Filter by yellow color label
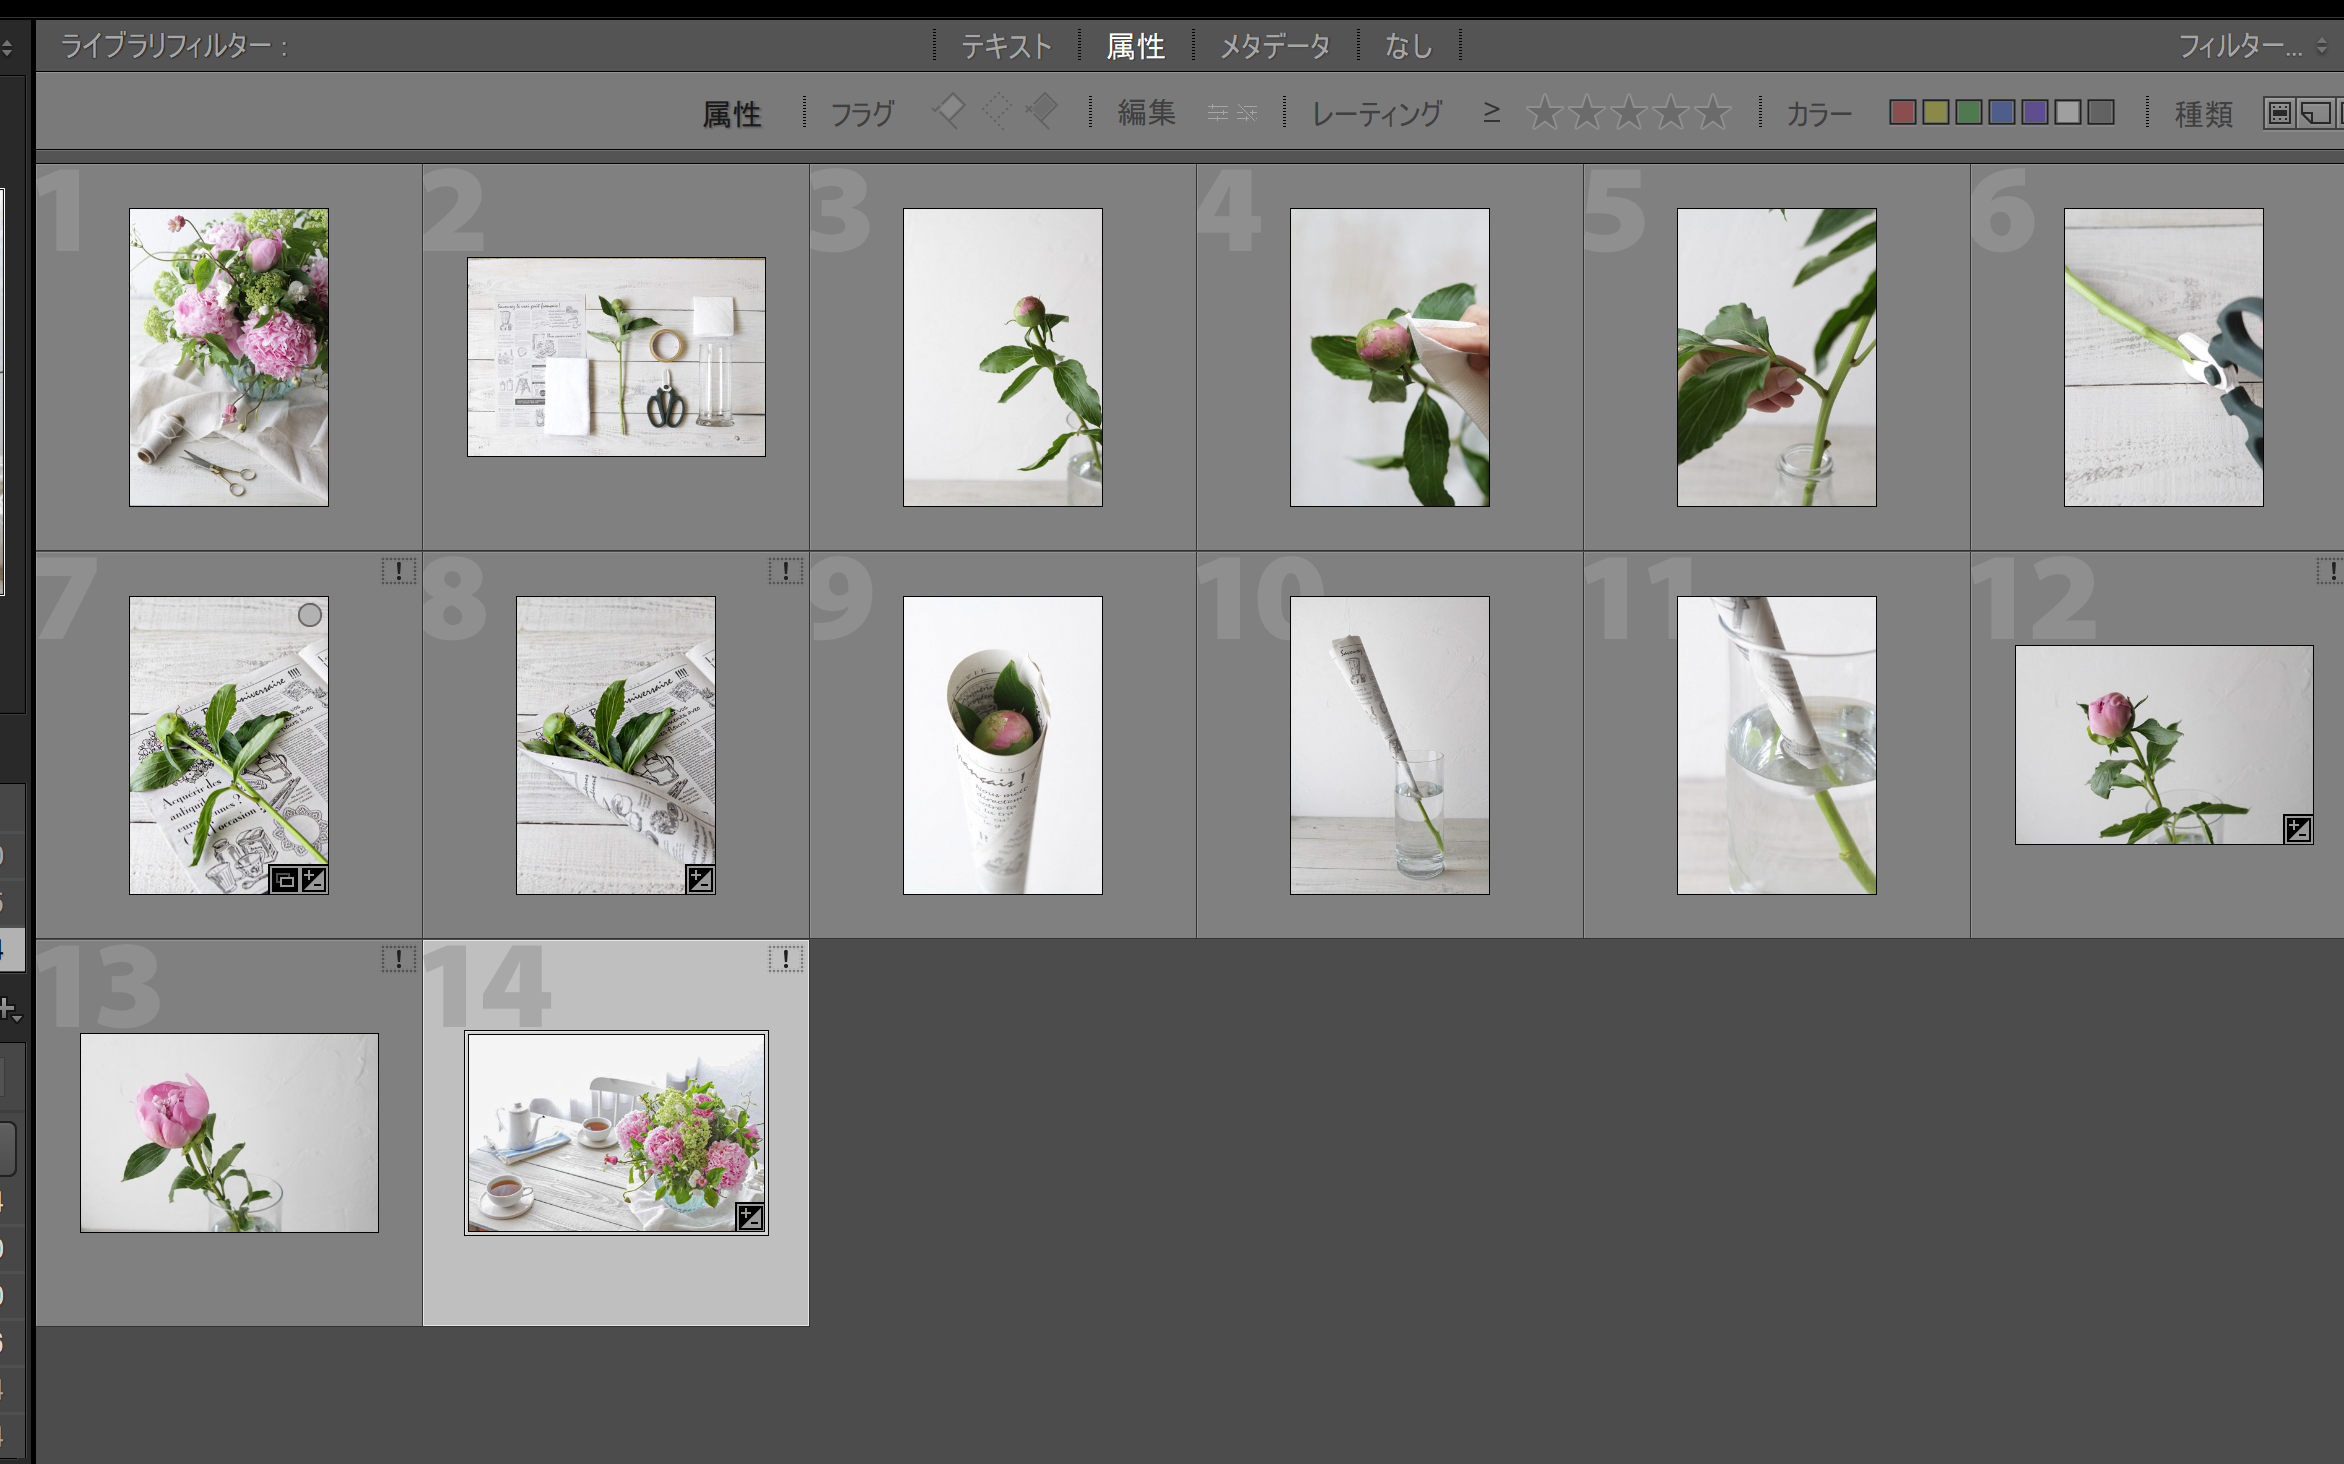Image resolution: width=2344 pixels, height=1464 pixels. click(1936, 112)
